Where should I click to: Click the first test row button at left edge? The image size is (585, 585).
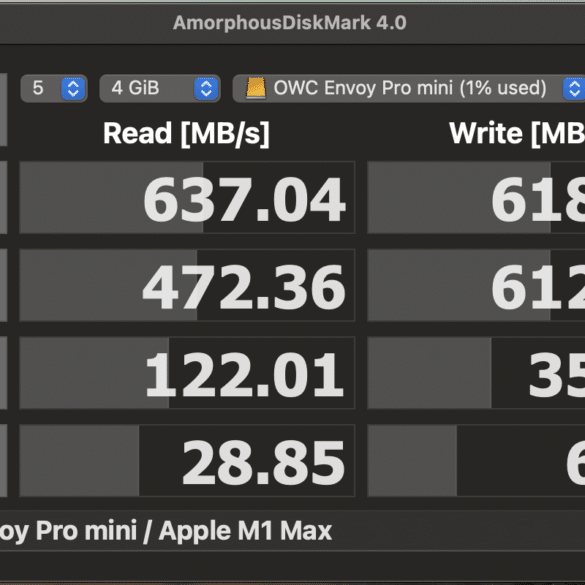3,197
